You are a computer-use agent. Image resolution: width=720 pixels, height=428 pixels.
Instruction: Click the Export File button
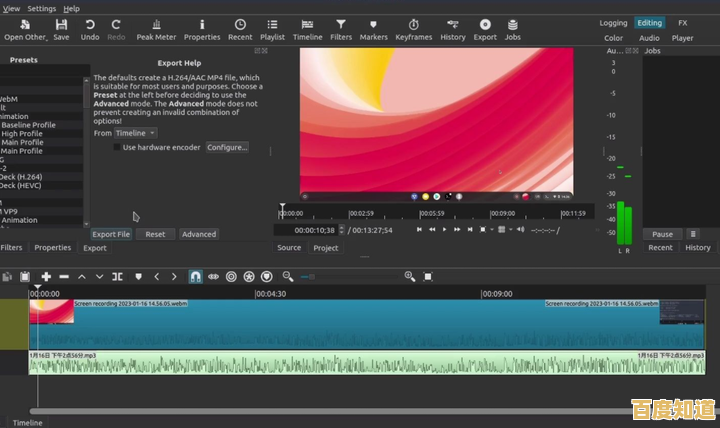[111, 234]
